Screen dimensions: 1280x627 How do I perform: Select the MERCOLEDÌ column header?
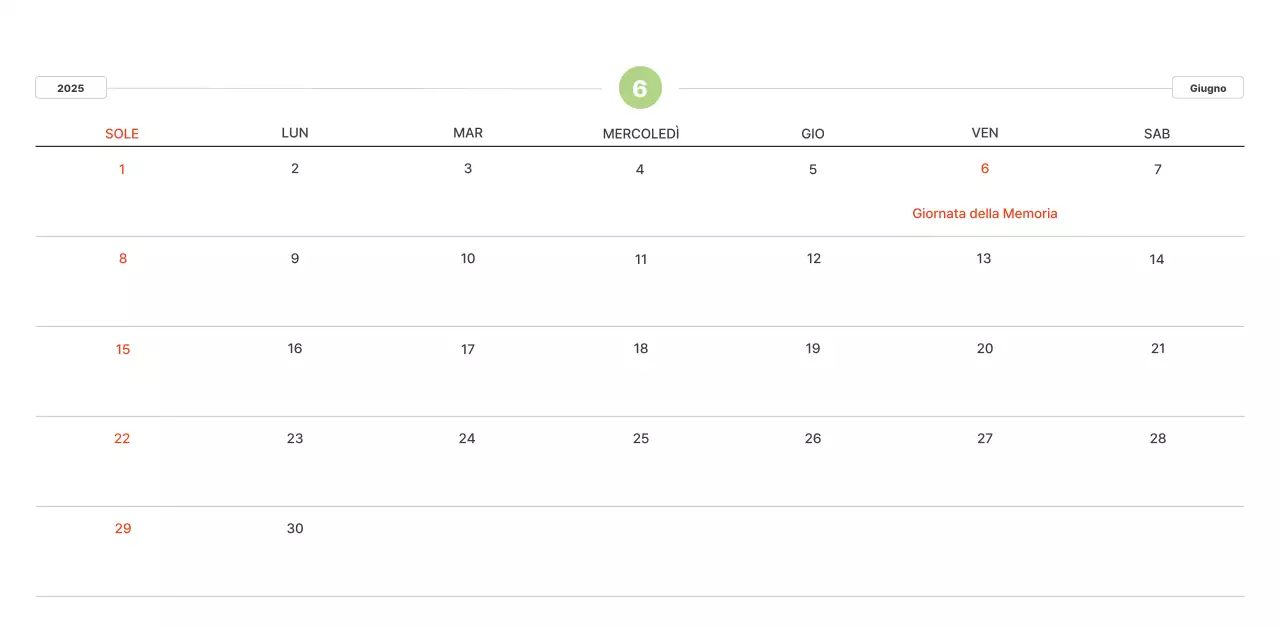pyautogui.click(x=640, y=133)
